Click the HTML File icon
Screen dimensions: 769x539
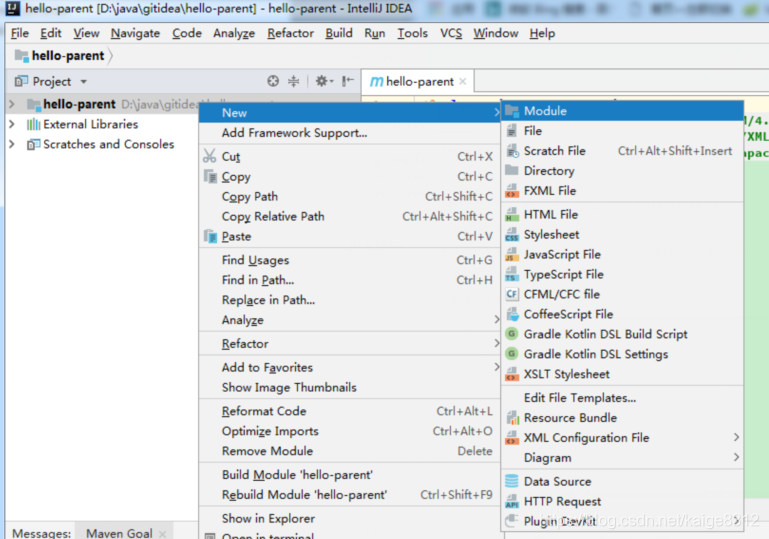(x=512, y=215)
